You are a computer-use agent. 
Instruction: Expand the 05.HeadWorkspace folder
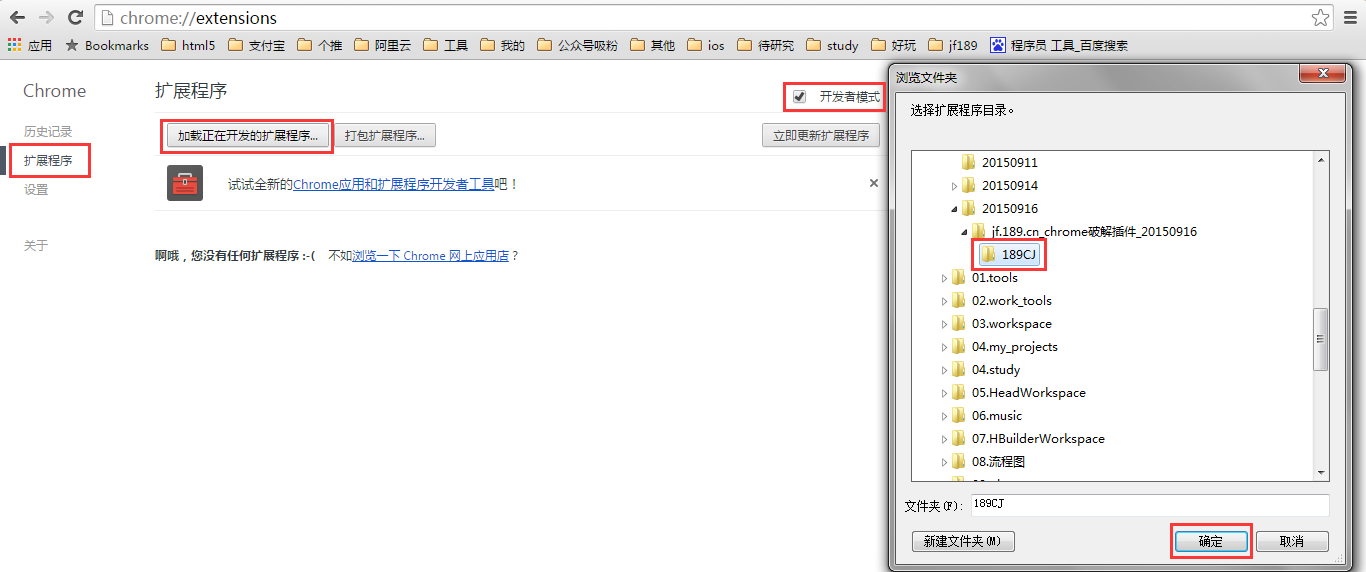(x=944, y=393)
